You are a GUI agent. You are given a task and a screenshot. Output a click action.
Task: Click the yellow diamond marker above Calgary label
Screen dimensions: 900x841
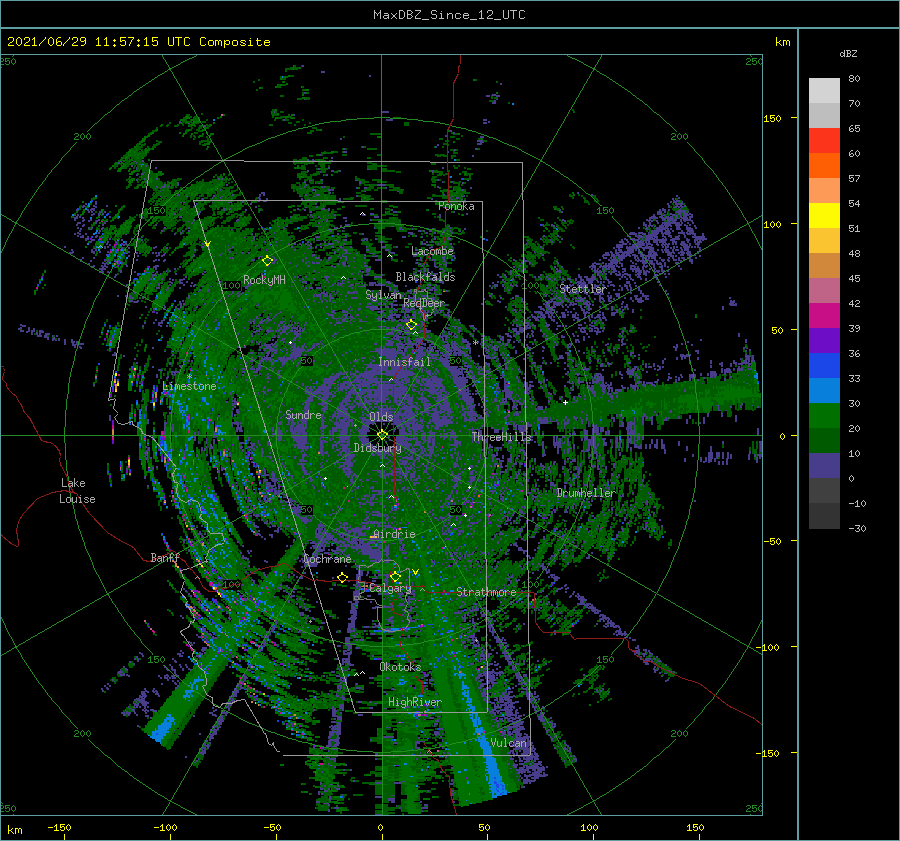tap(395, 576)
